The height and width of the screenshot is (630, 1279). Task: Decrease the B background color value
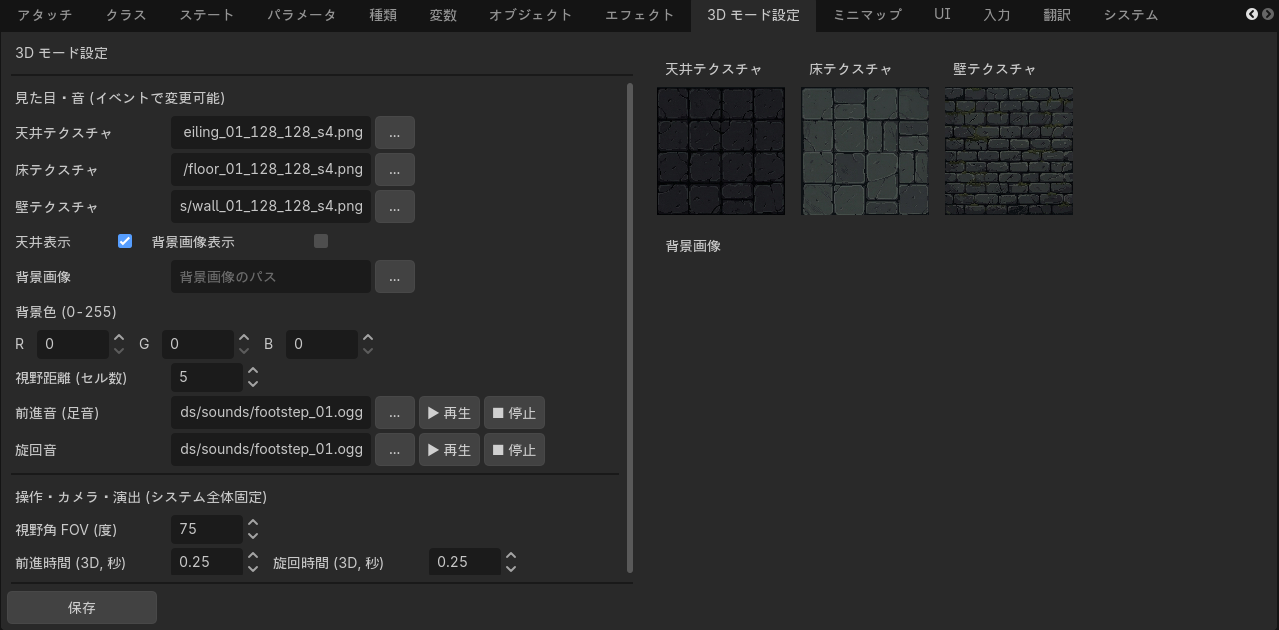(x=368, y=350)
